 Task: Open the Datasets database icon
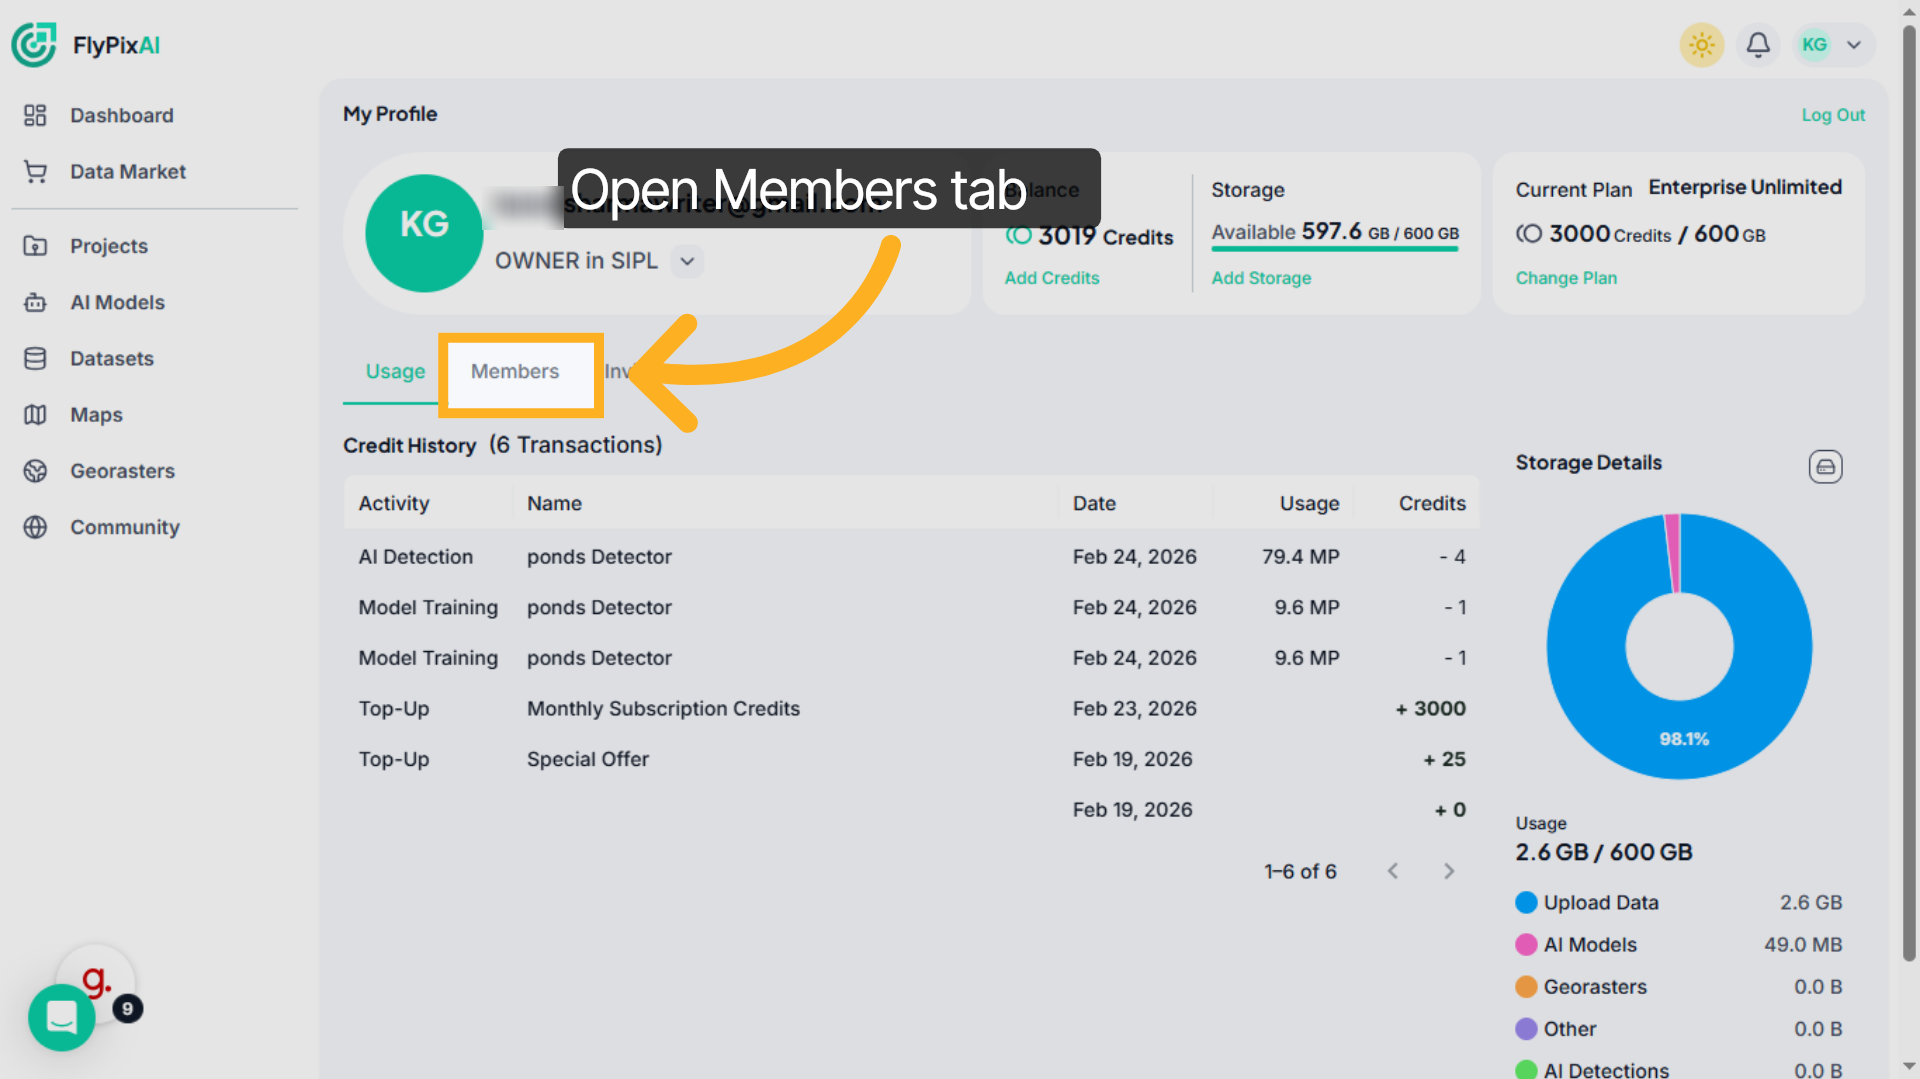[35, 358]
